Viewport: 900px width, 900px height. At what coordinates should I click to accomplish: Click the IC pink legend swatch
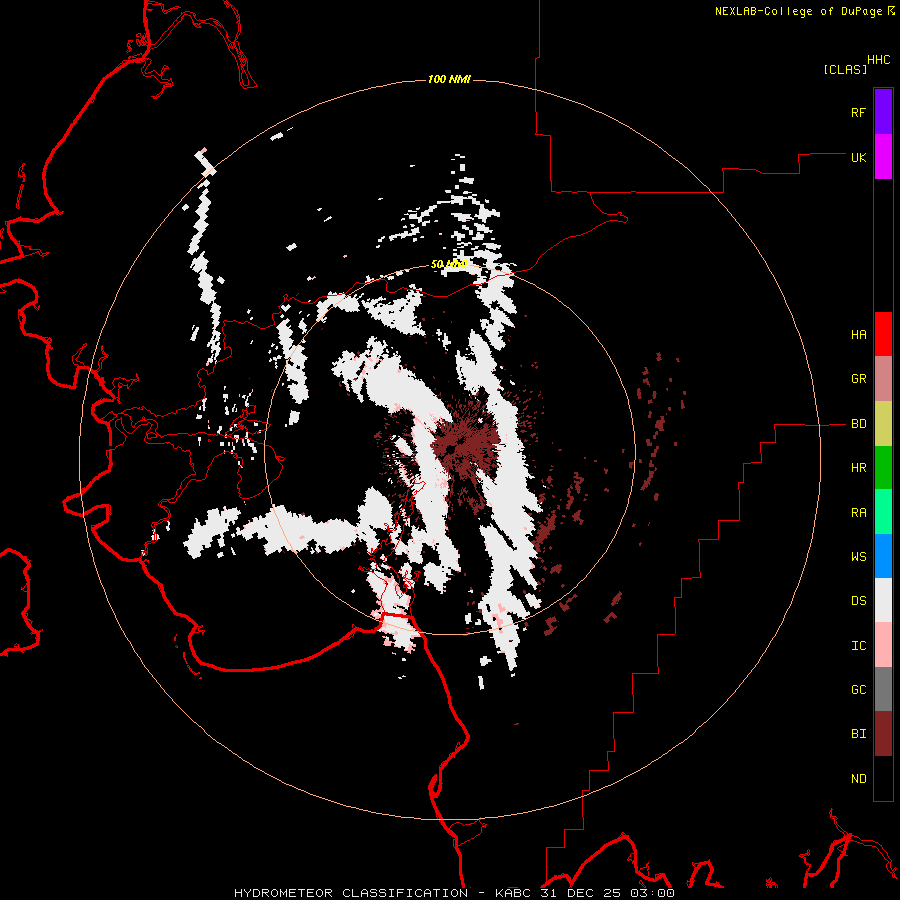(883, 645)
